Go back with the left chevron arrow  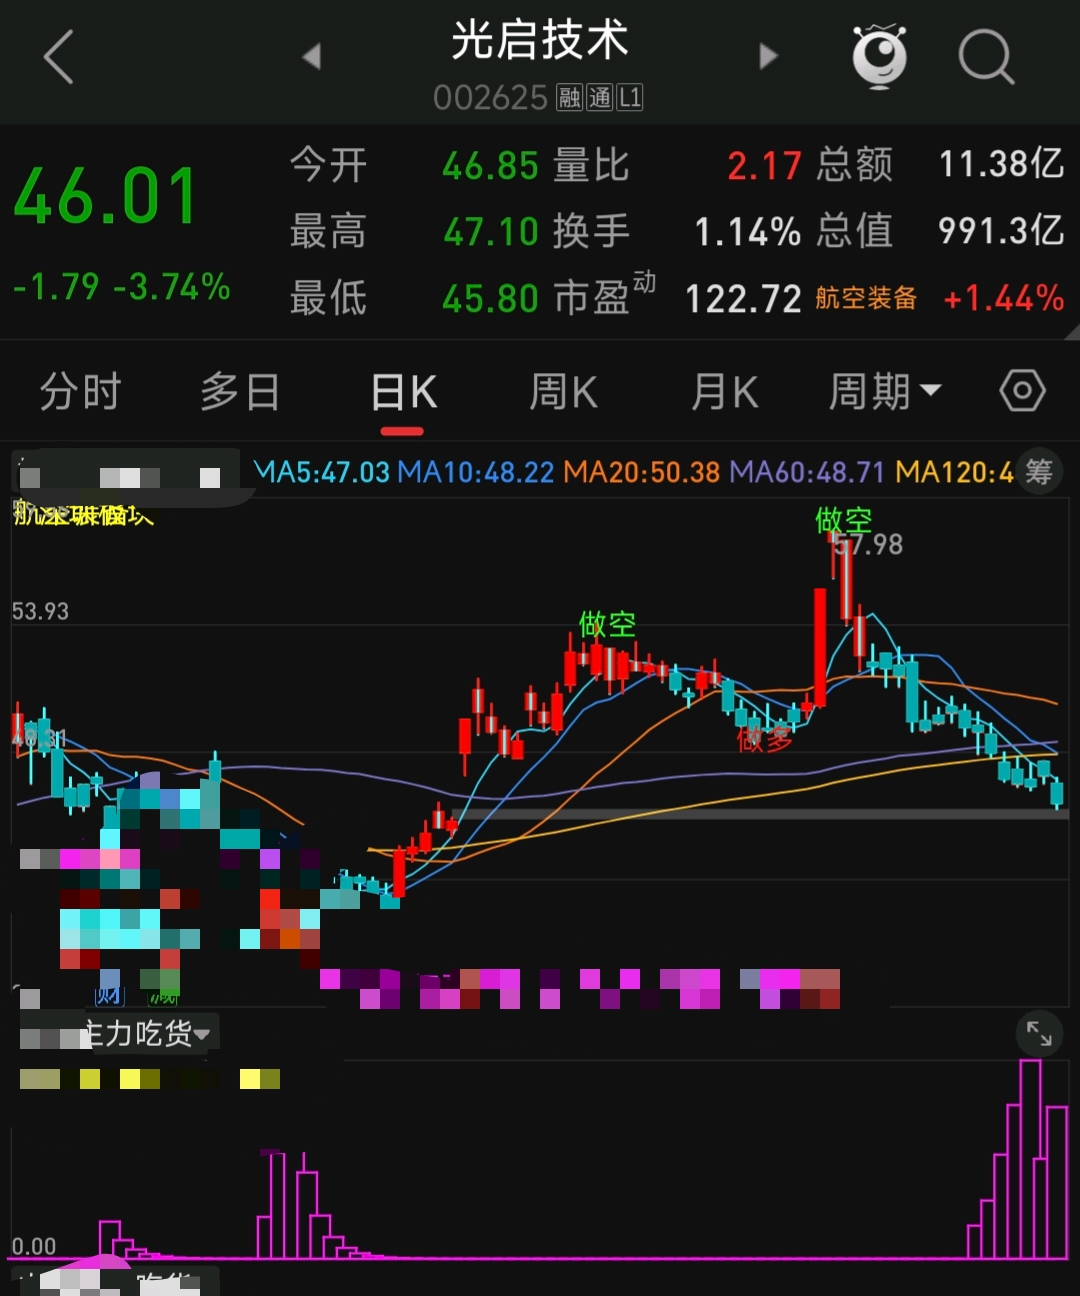click(59, 57)
